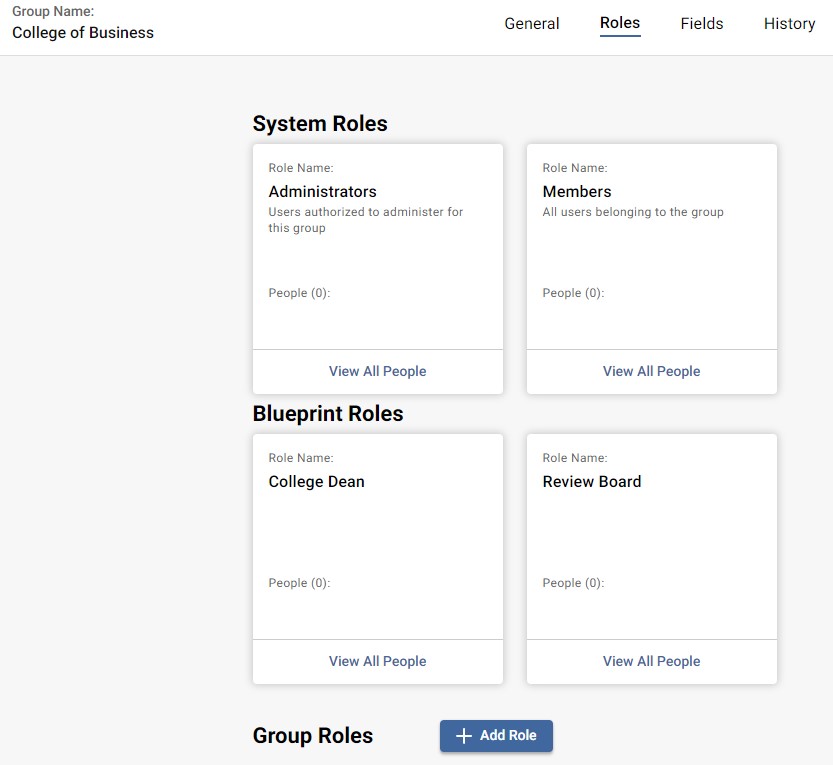The width and height of the screenshot is (833, 765).
Task: Switch to the General tab
Action: (x=532, y=23)
